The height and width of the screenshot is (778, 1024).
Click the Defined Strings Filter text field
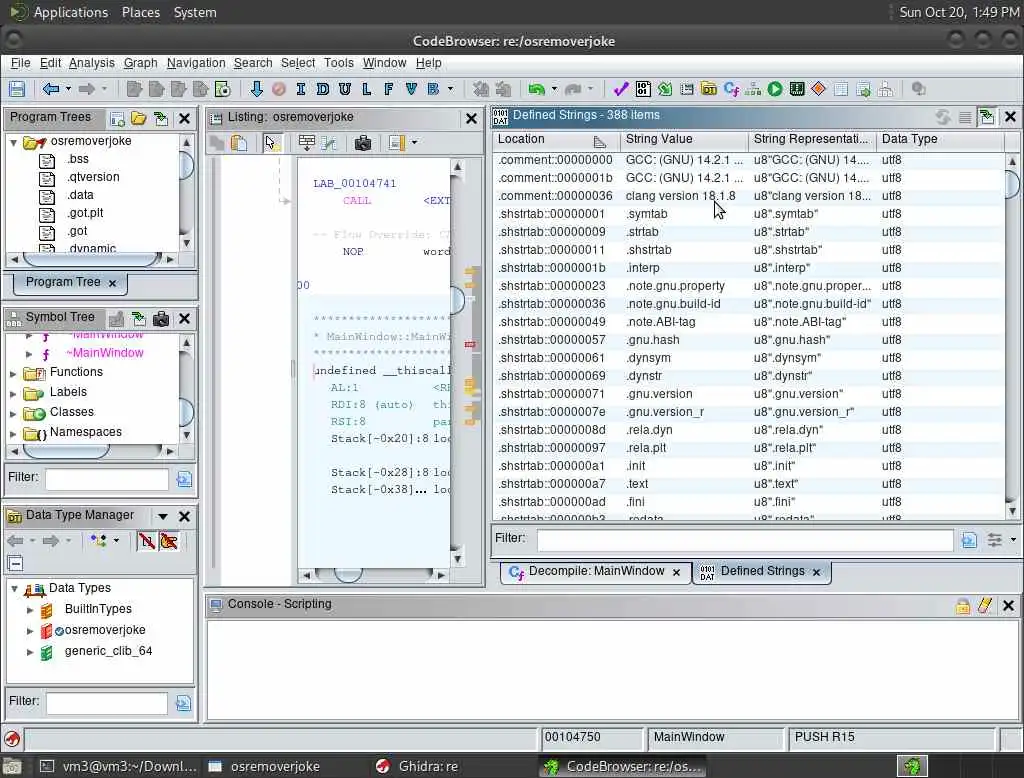point(744,540)
